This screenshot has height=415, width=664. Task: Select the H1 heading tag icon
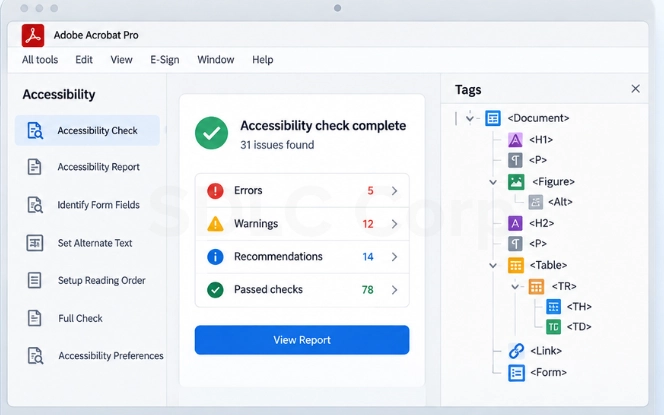(x=515, y=140)
